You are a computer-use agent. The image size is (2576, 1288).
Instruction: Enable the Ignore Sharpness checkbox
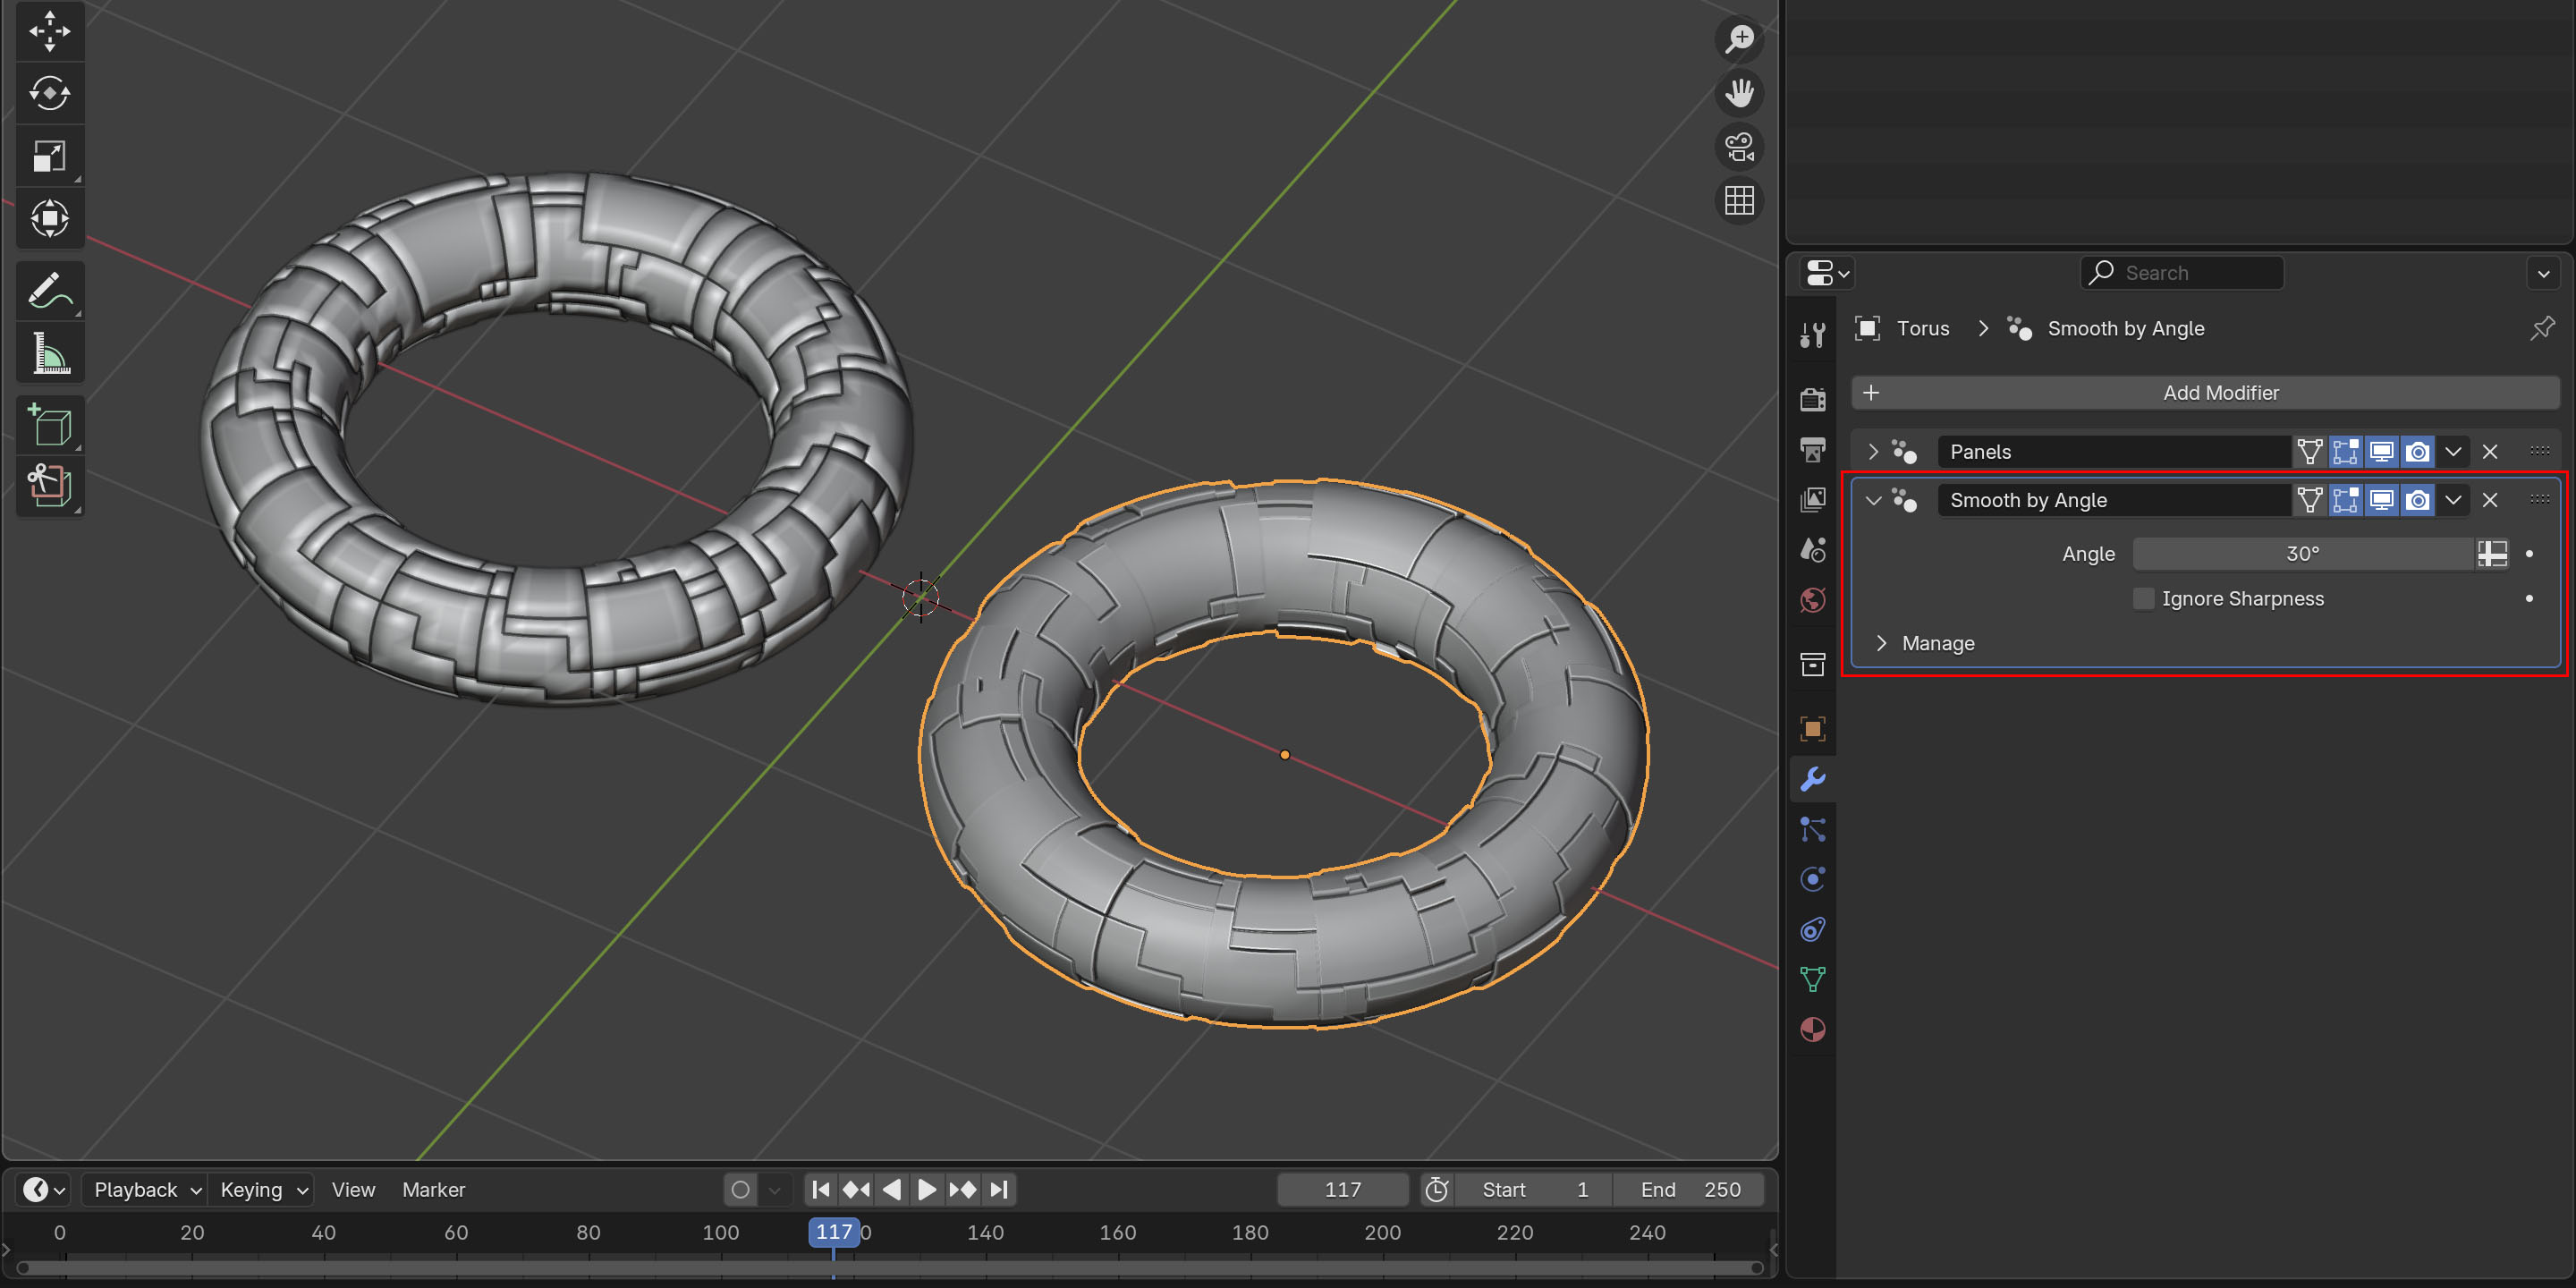point(2143,598)
